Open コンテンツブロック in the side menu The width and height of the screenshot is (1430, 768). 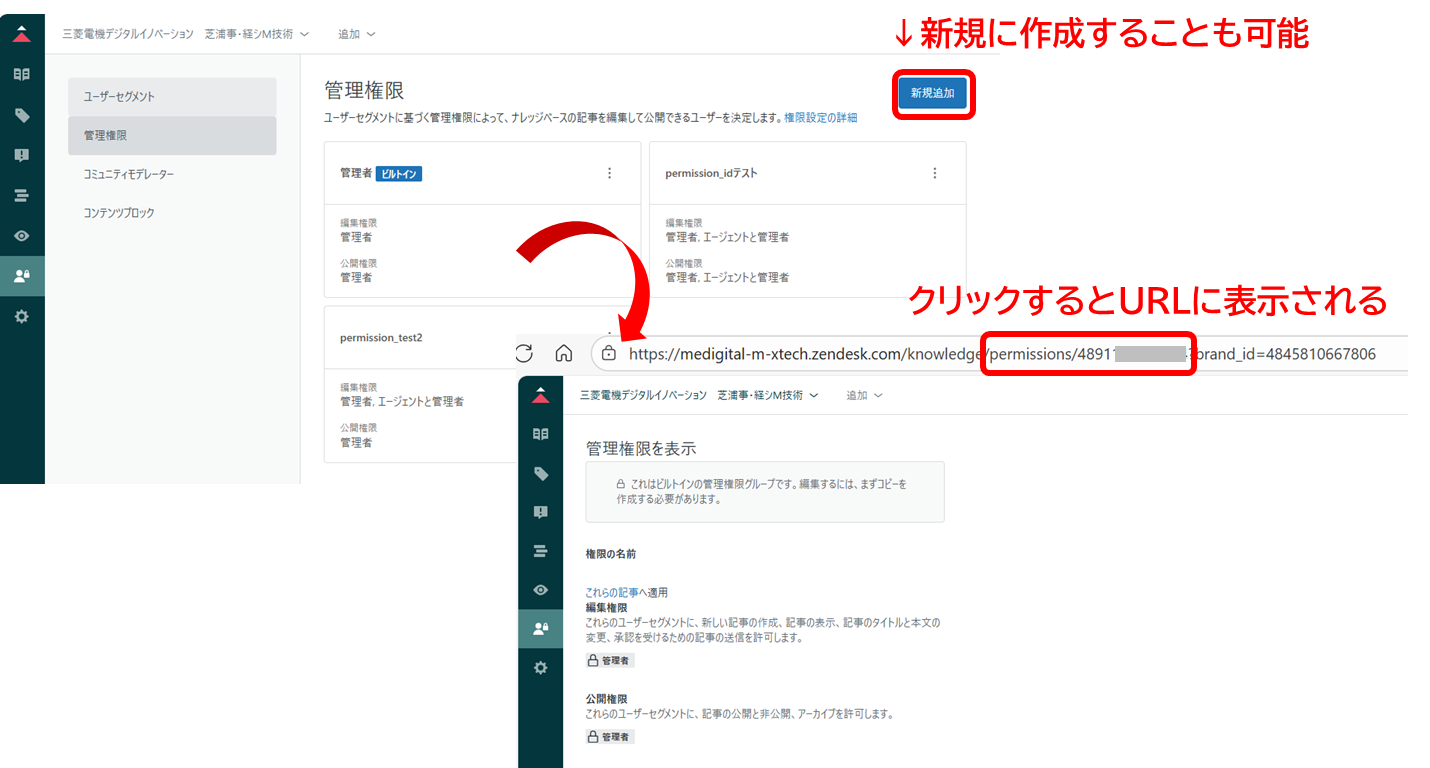[x=172, y=213]
